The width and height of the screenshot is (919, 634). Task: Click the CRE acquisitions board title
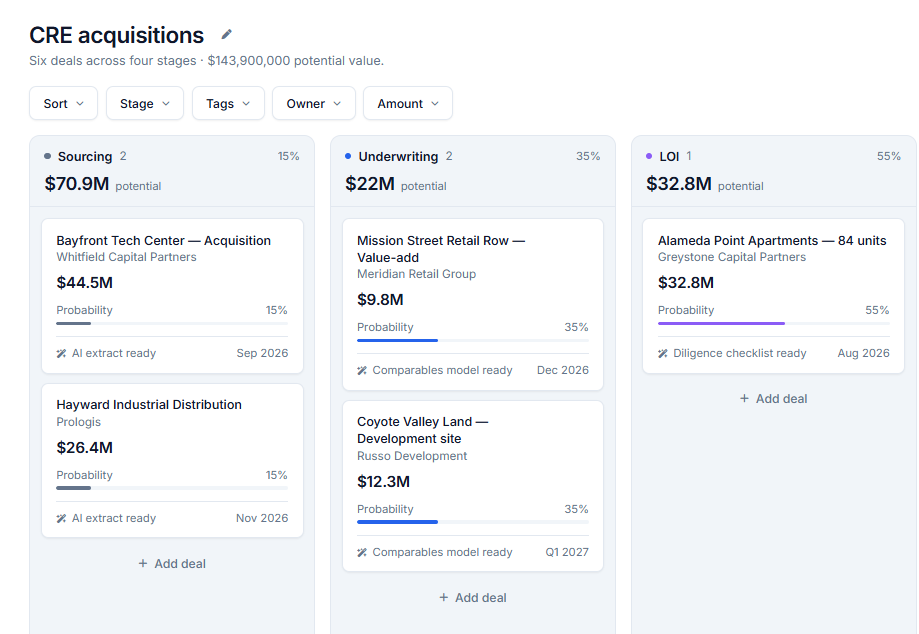117,35
